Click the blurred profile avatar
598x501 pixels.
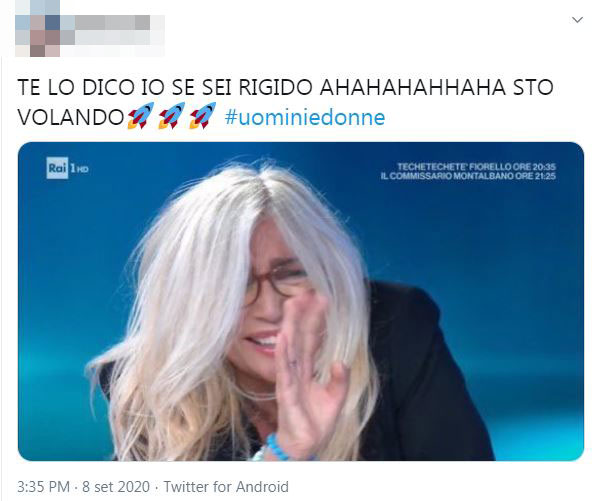click(37, 29)
